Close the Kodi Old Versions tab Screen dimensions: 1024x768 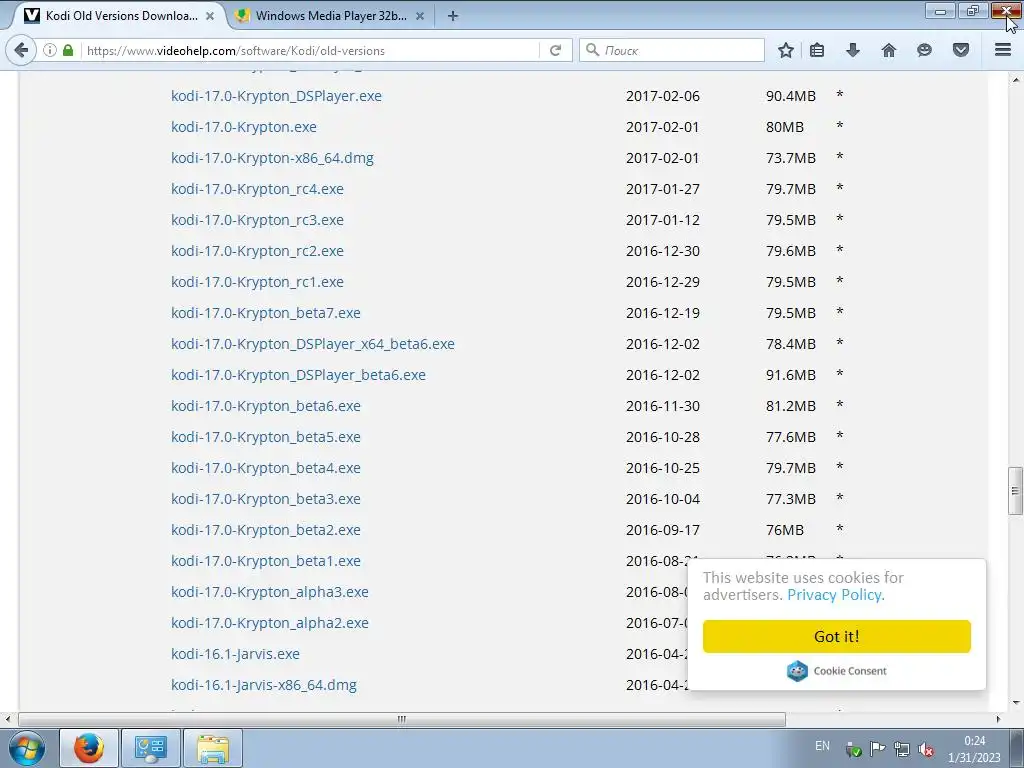[x=210, y=16]
